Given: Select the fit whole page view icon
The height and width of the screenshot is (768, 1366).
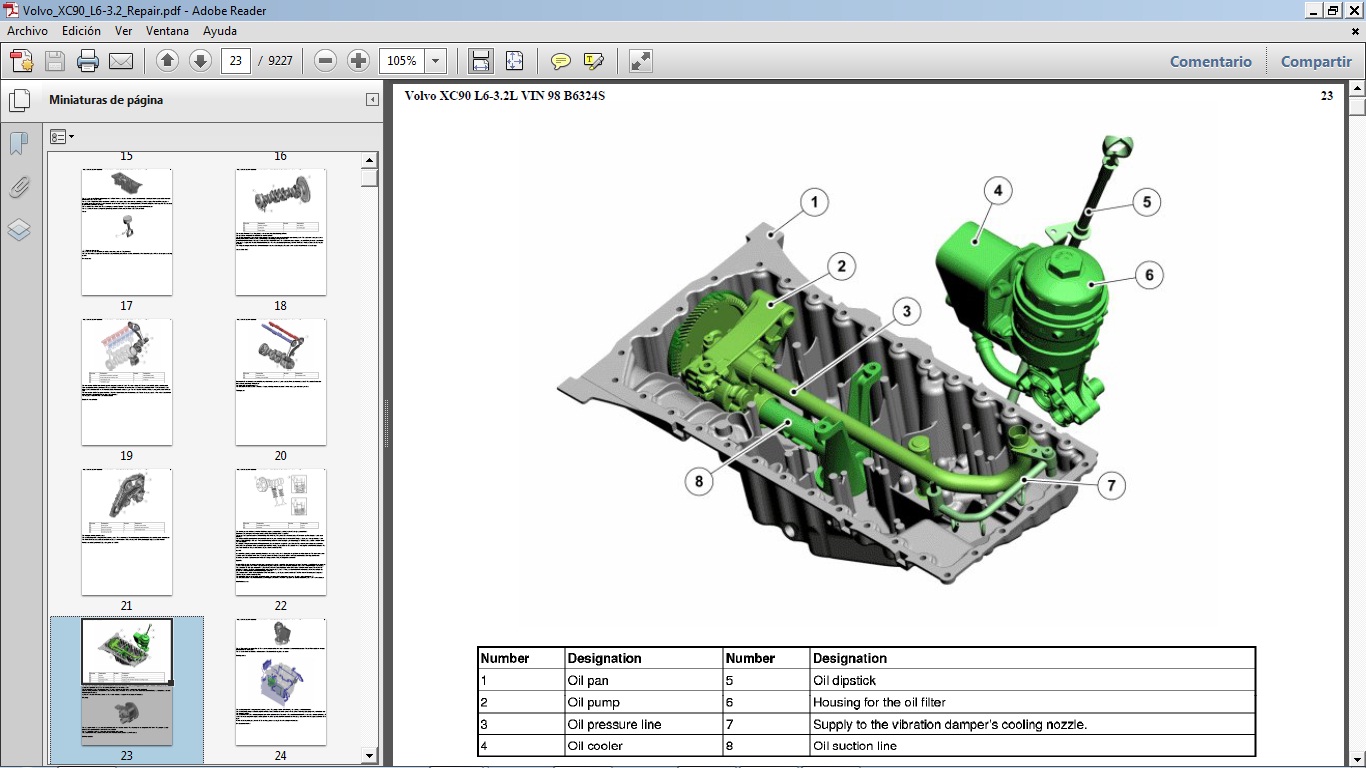Looking at the screenshot, I should click(x=514, y=61).
